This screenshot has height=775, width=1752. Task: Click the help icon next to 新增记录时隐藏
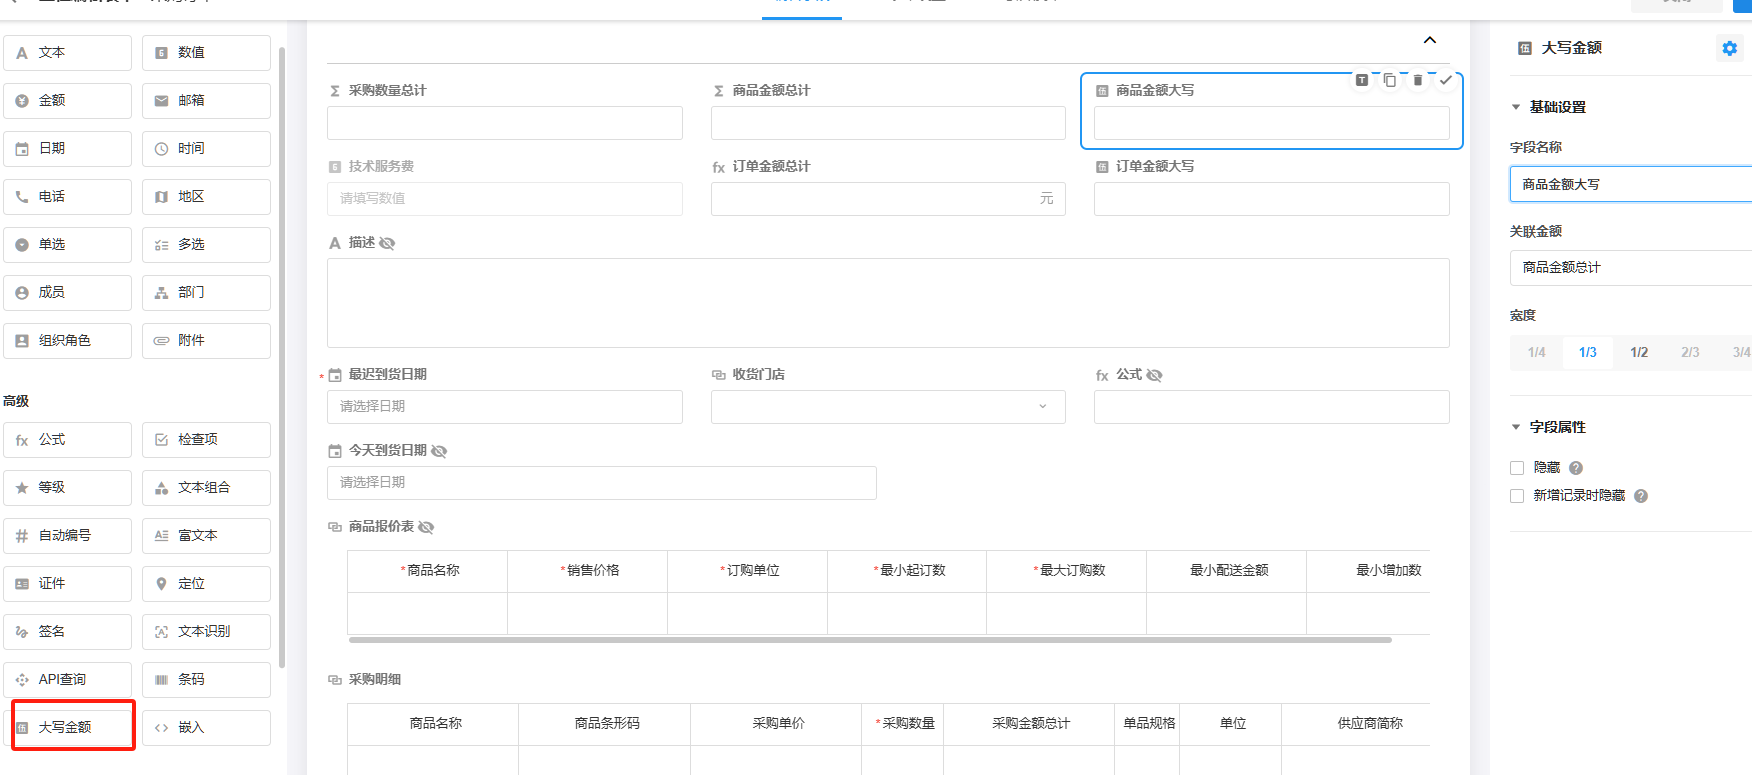1641,496
